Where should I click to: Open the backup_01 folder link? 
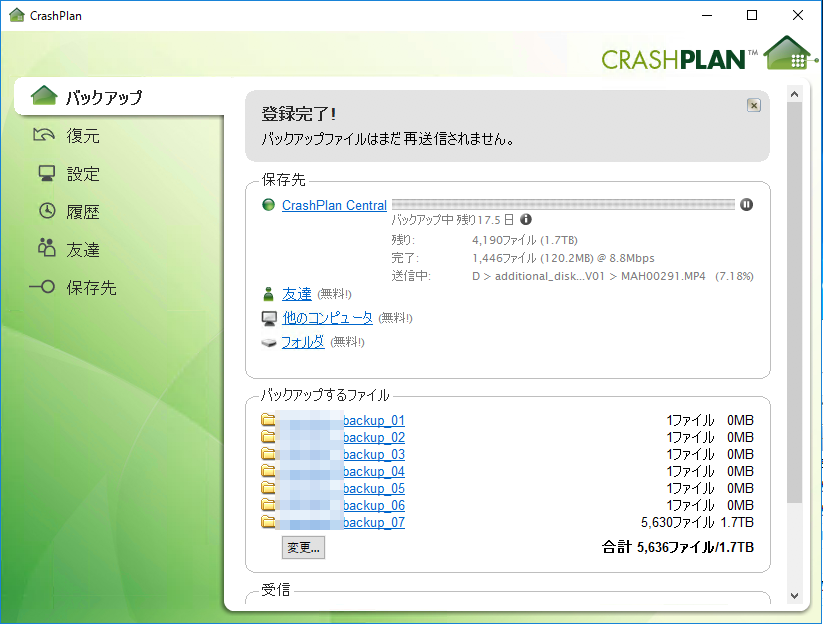tap(374, 421)
